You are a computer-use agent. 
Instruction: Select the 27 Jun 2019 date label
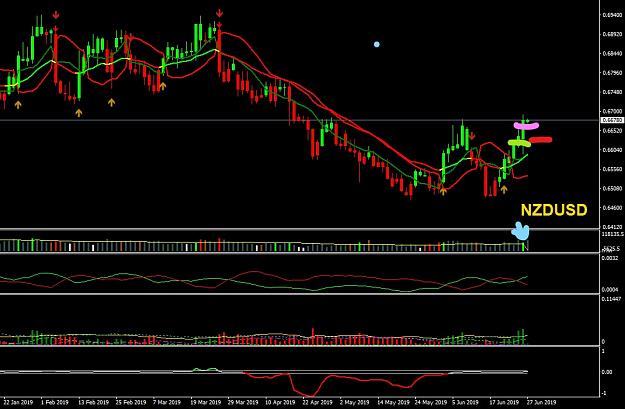tap(541, 402)
